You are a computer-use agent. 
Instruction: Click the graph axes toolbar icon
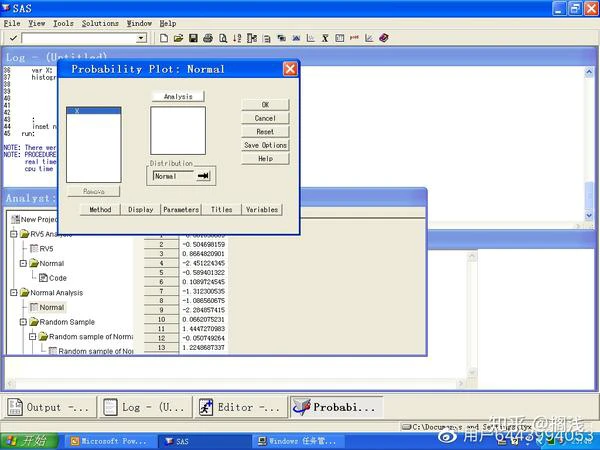[311, 38]
